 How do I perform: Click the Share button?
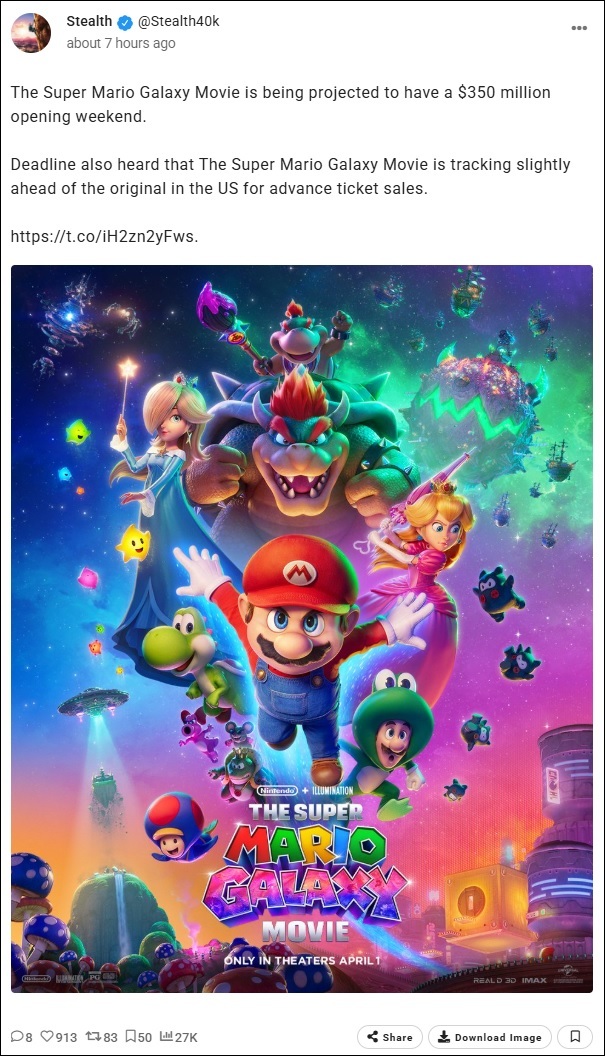click(389, 1036)
